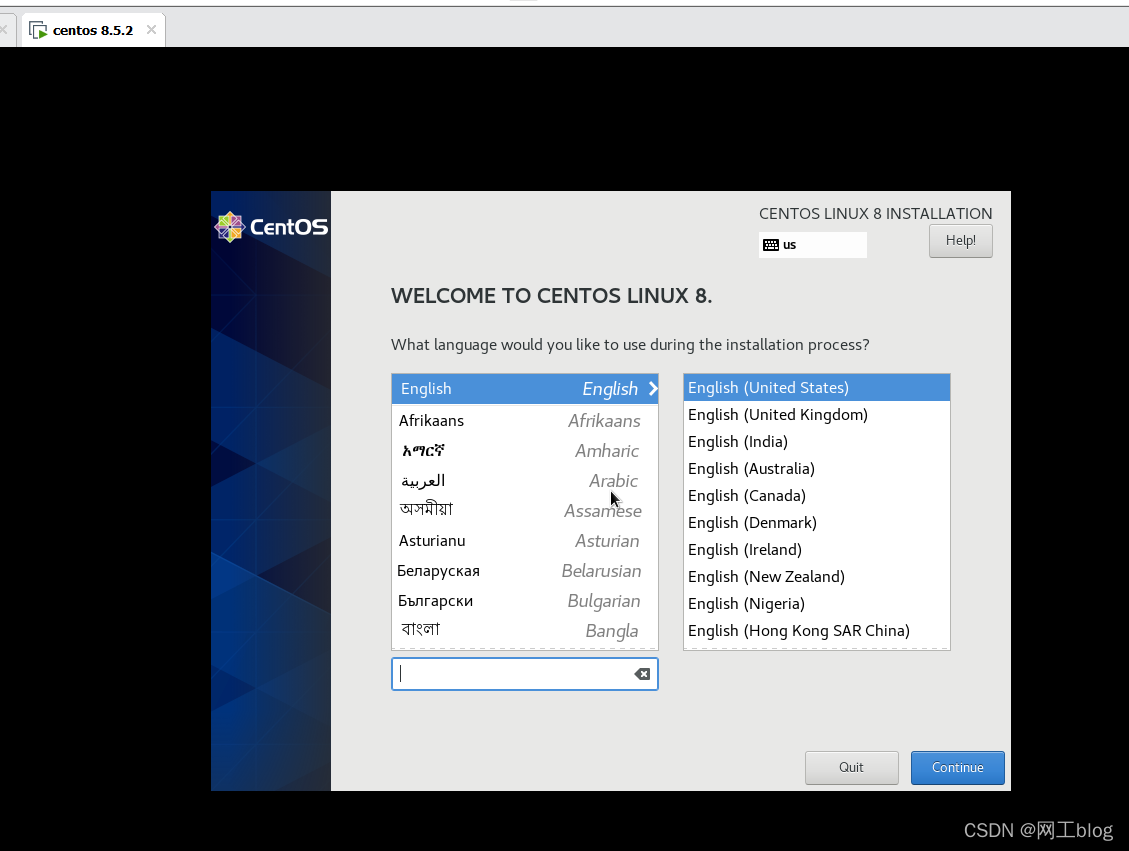This screenshot has height=851, width=1129.
Task: Expand the English language chevron arrow
Action: coord(653,389)
